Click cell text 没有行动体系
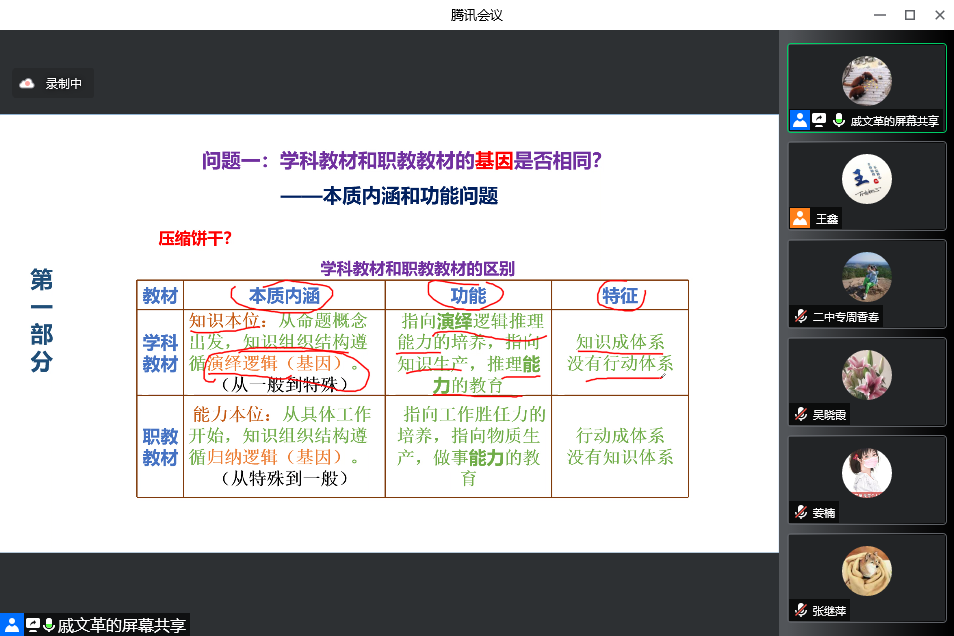 620,363
